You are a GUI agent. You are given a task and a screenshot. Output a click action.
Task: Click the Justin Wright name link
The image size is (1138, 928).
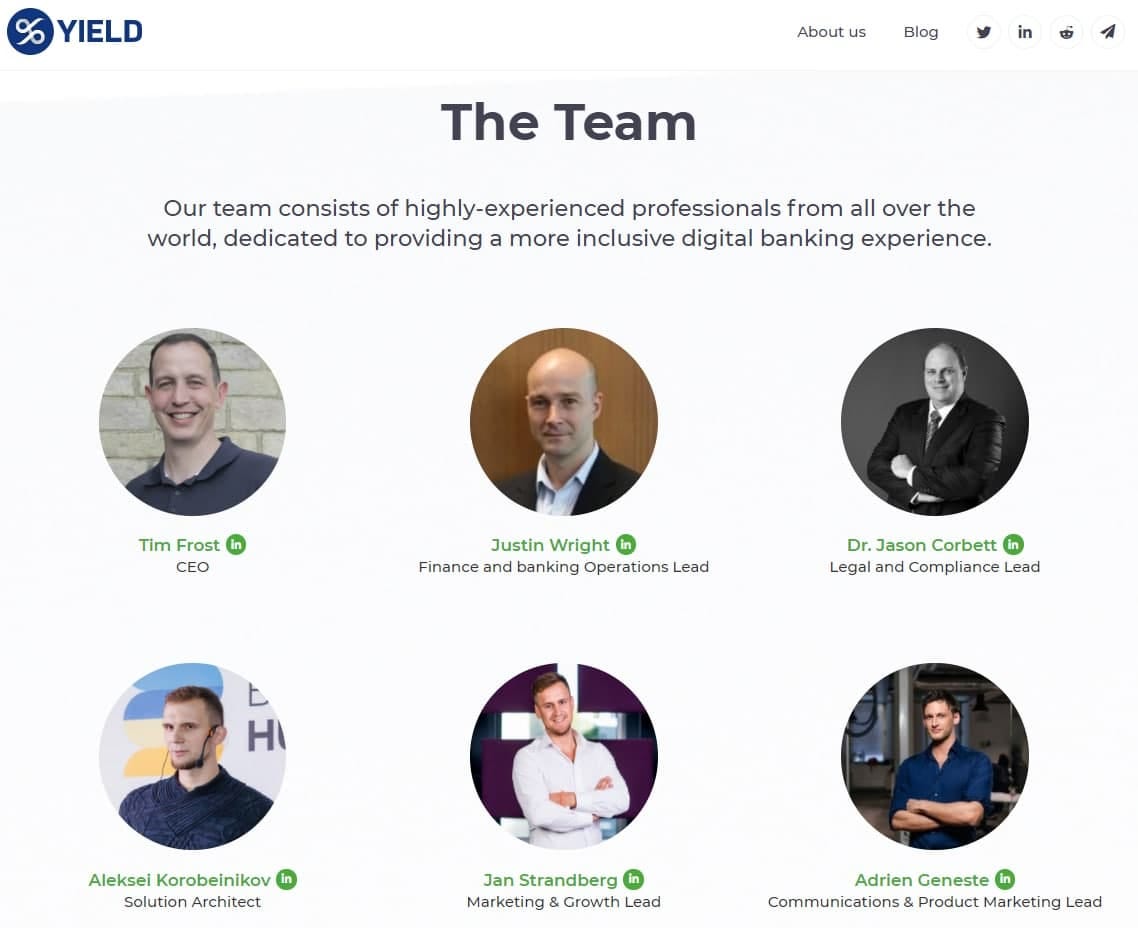(x=550, y=545)
